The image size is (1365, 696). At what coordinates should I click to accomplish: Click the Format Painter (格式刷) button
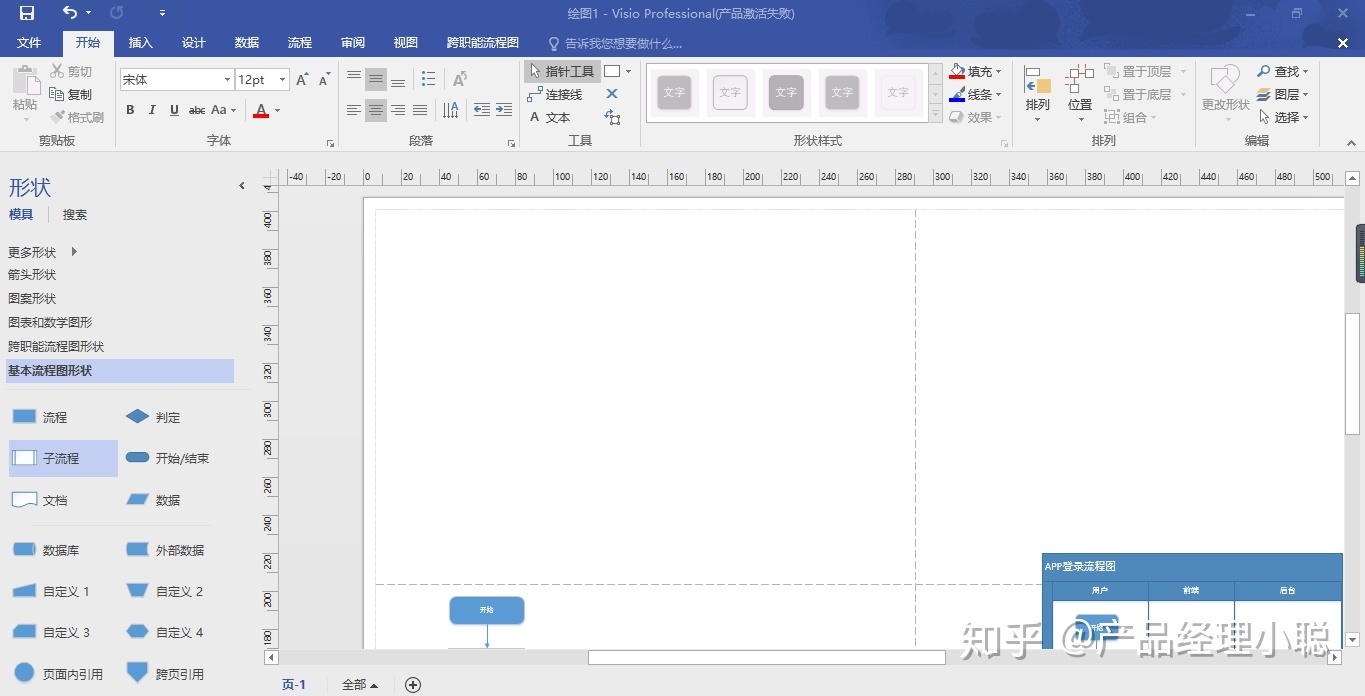(x=77, y=118)
